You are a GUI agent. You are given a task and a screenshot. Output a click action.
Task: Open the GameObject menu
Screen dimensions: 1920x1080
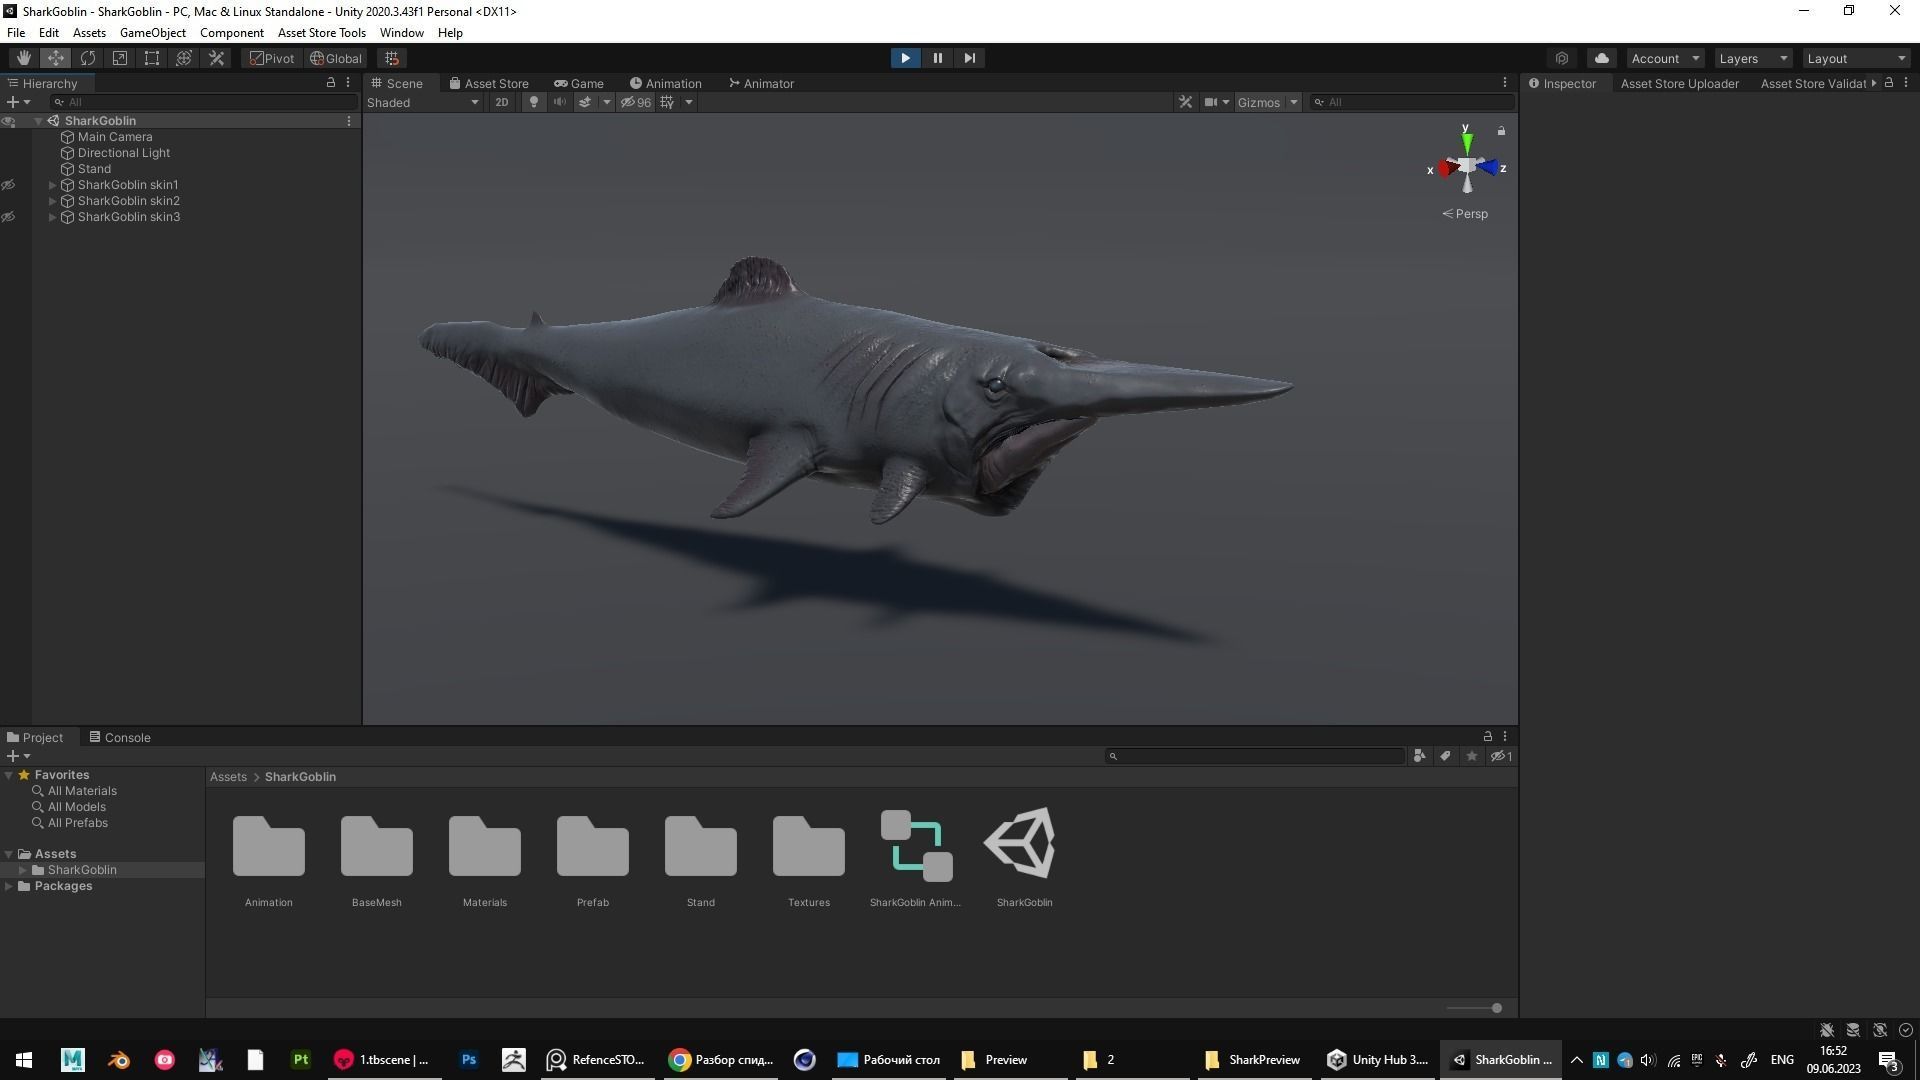(x=153, y=33)
